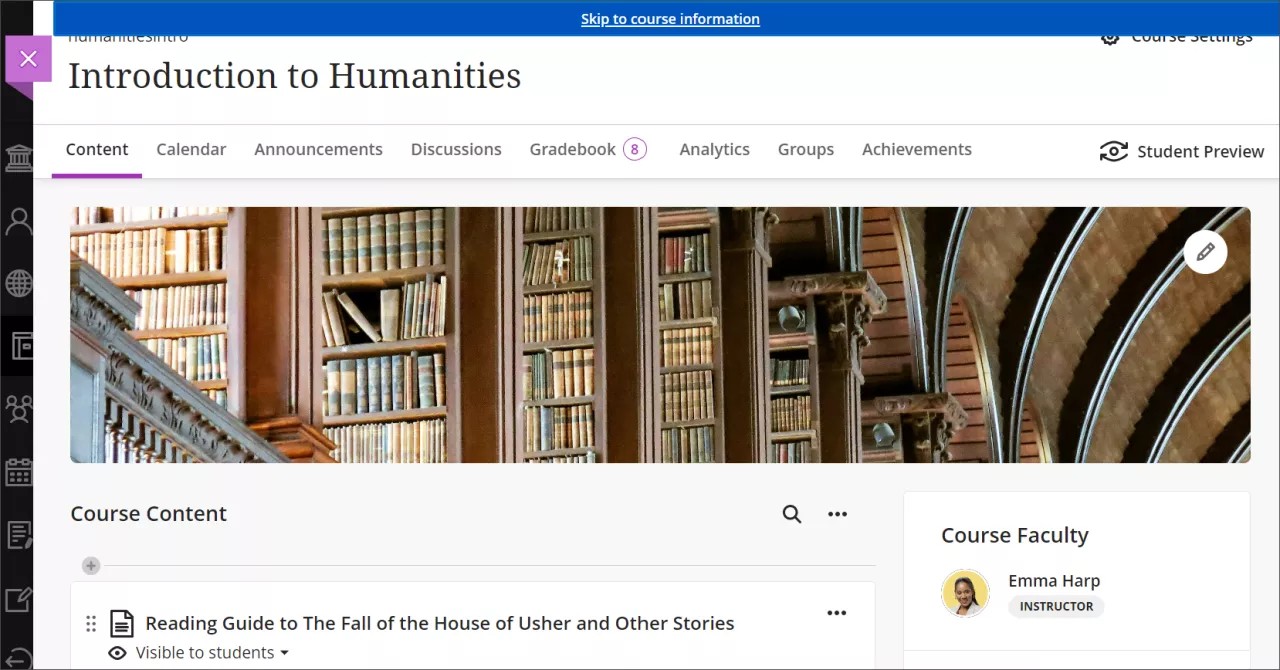Open Organizations from the left sidebar
Viewport: 1280px width, 670px height.
tap(18, 408)
